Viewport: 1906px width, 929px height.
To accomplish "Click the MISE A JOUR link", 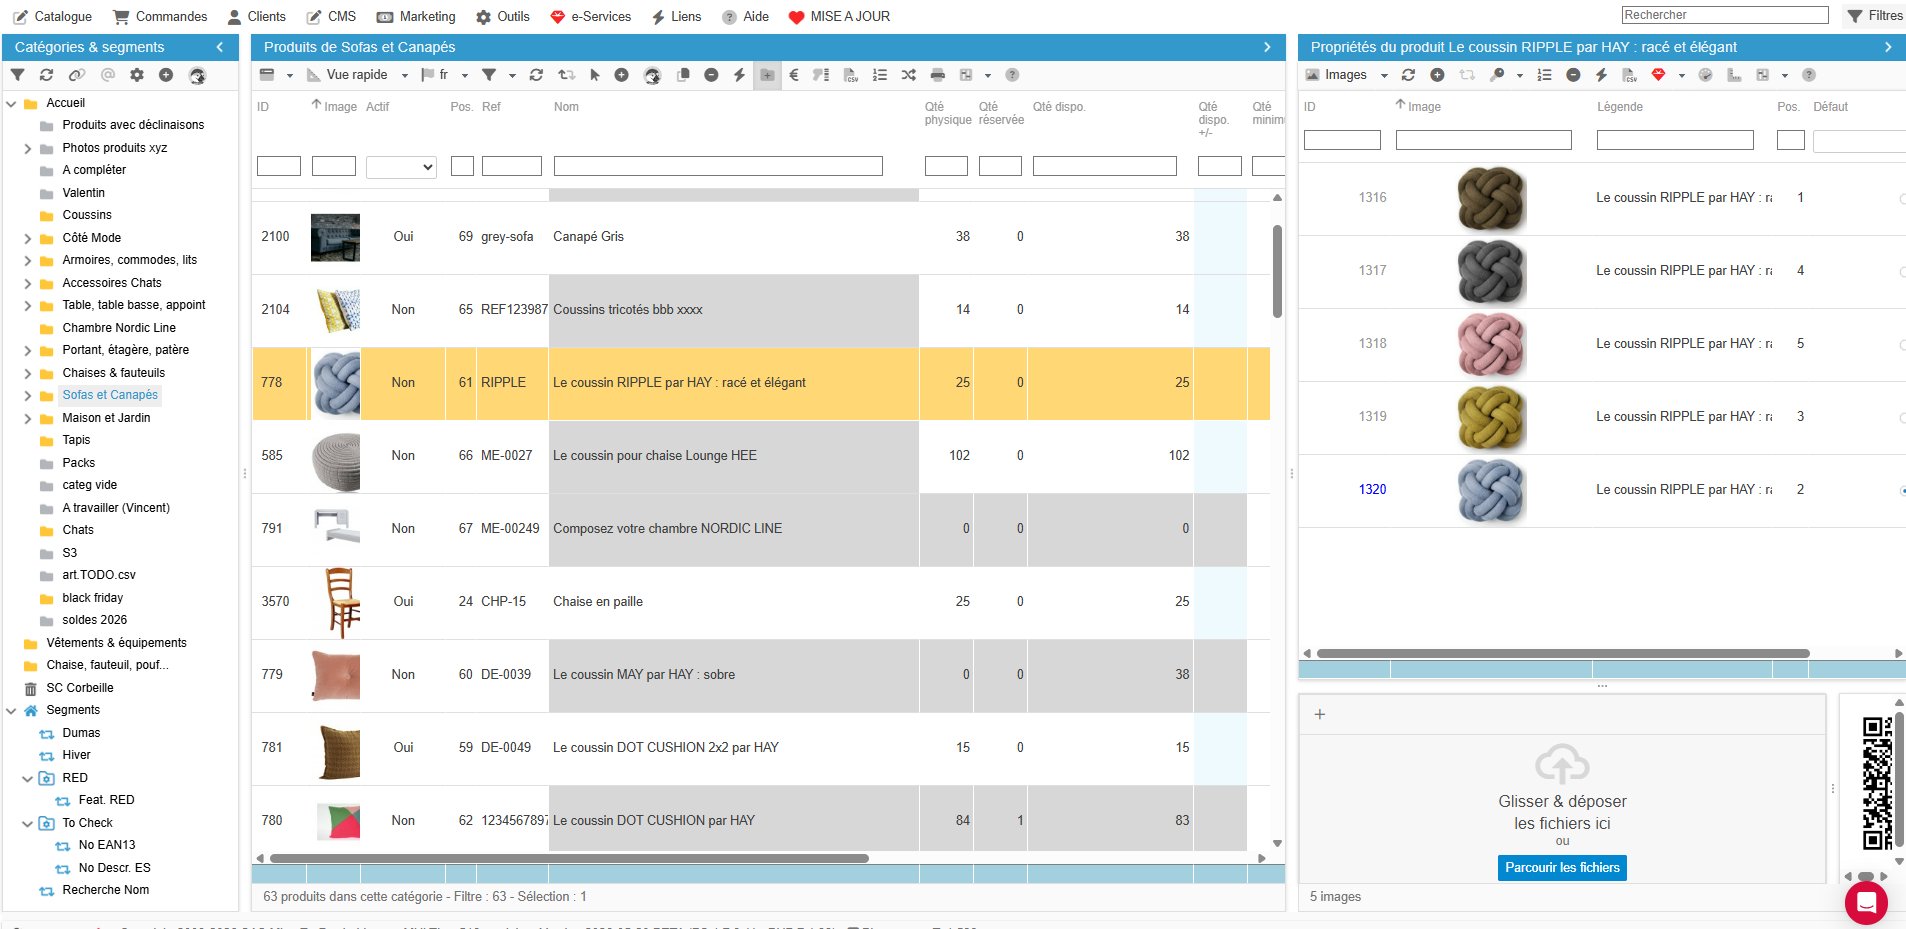I will click(839, 16).
